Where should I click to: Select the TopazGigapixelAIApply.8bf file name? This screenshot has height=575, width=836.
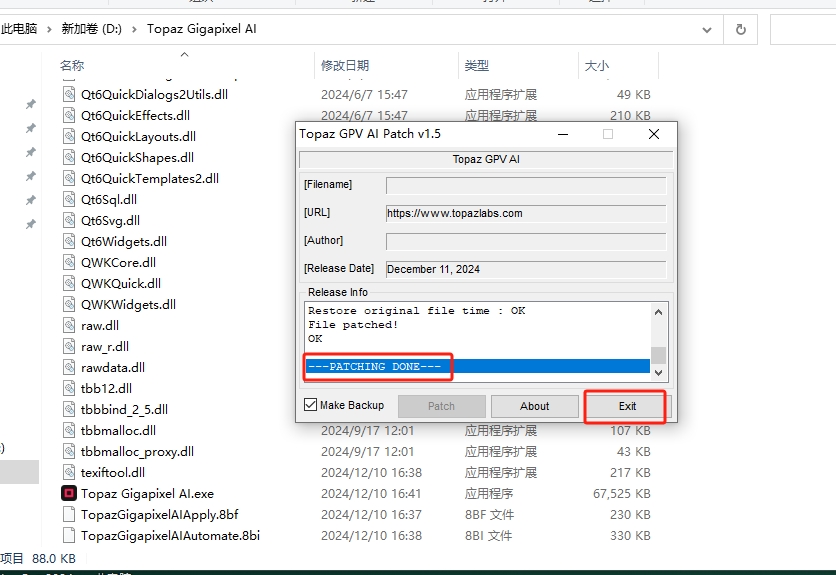tap(159, 515)
